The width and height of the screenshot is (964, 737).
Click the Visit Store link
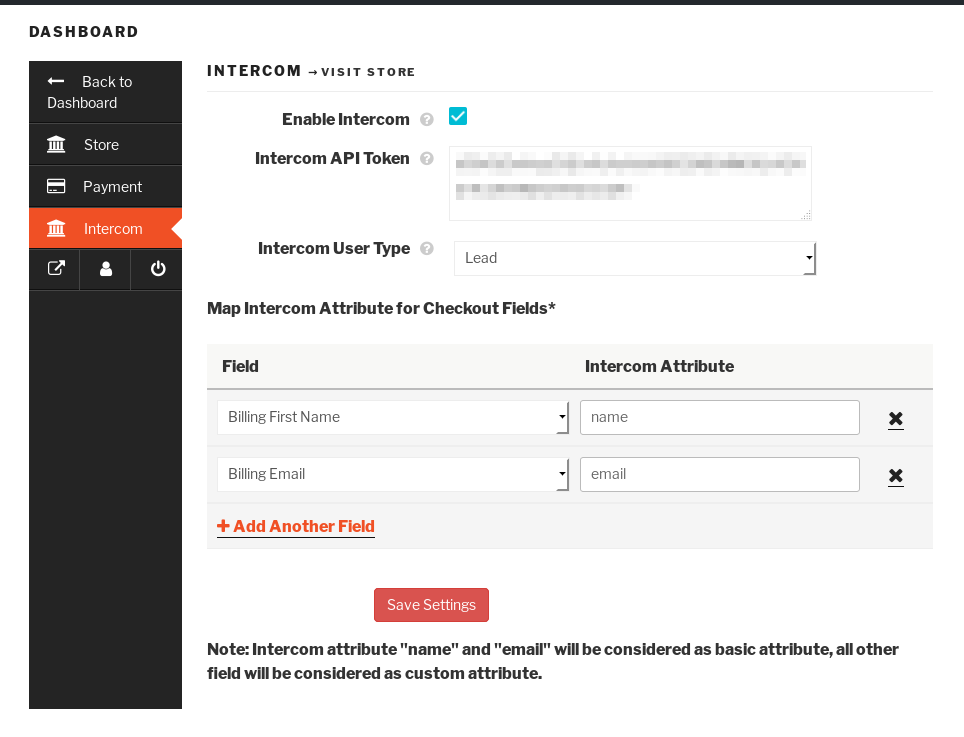coord(368,72)
